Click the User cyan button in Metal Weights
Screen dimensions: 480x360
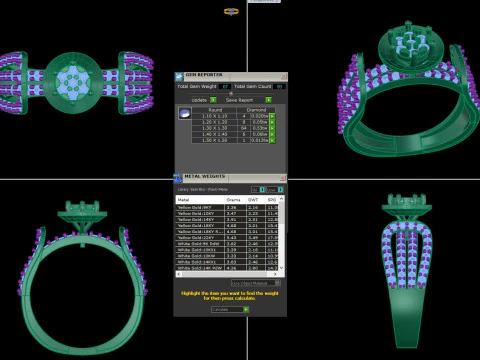[x=280, y=190]
